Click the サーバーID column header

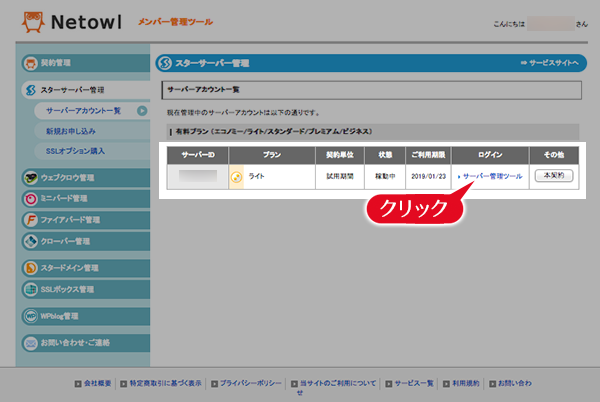[x=198, y=155]
